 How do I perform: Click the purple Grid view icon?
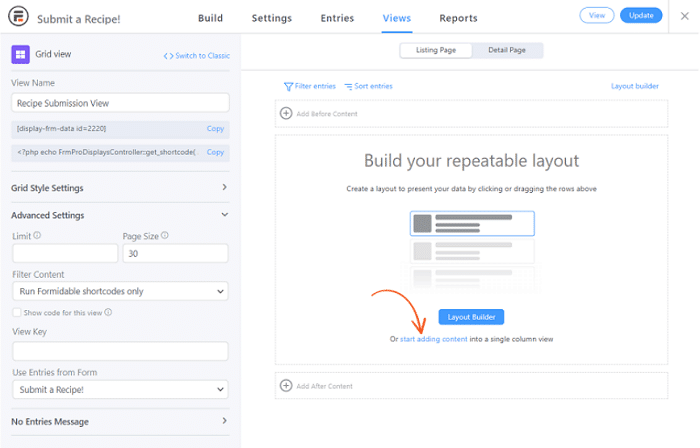coord(21,54)
